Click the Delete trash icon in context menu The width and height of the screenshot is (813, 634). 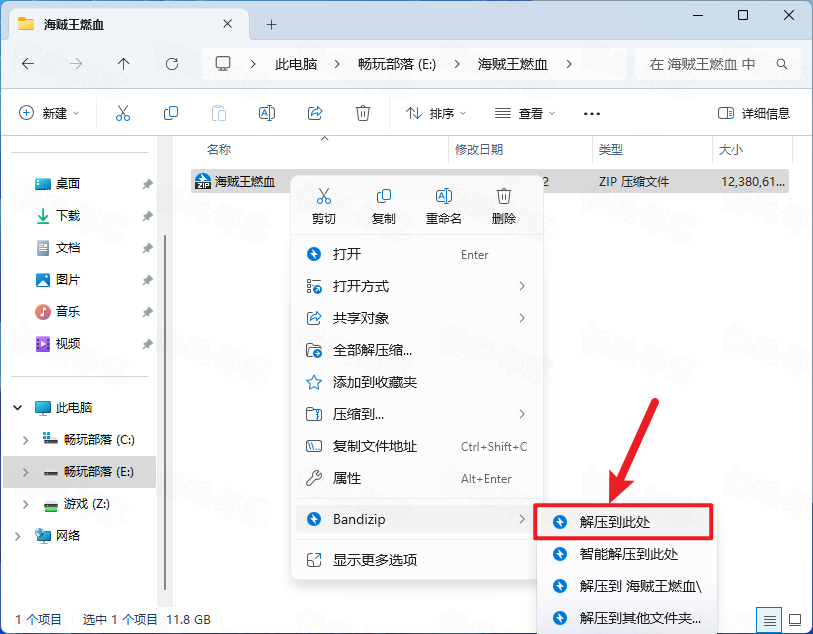click(x=503, y=196)
